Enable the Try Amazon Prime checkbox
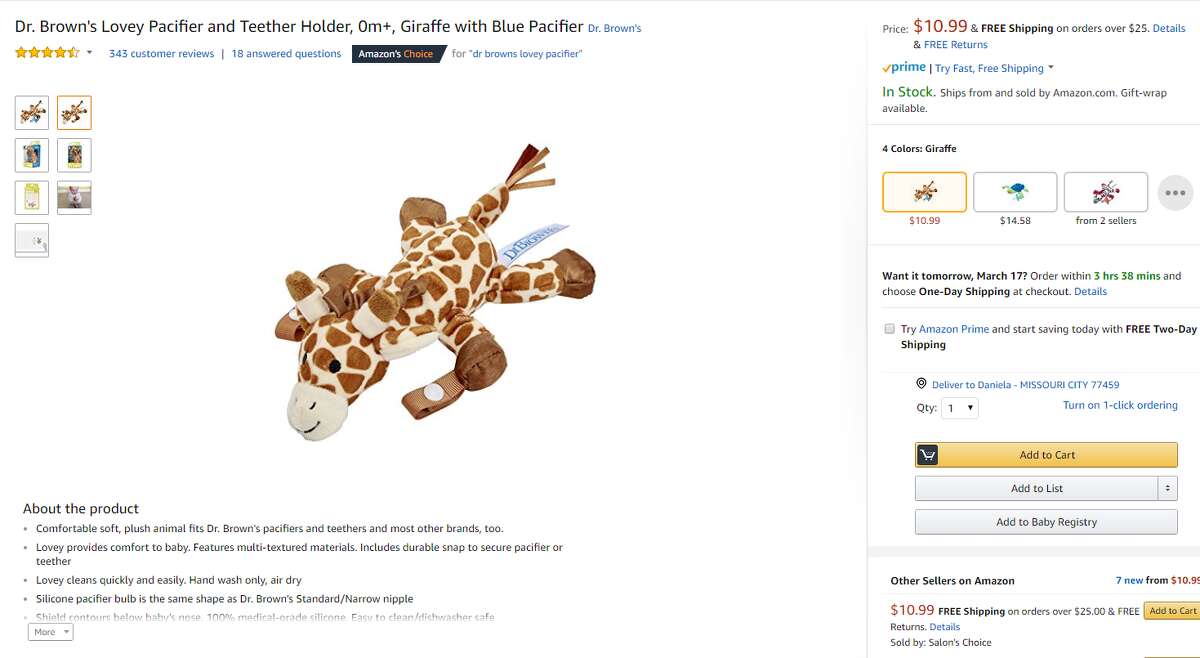Screen dimensions: 1200x658 (889, 328)
